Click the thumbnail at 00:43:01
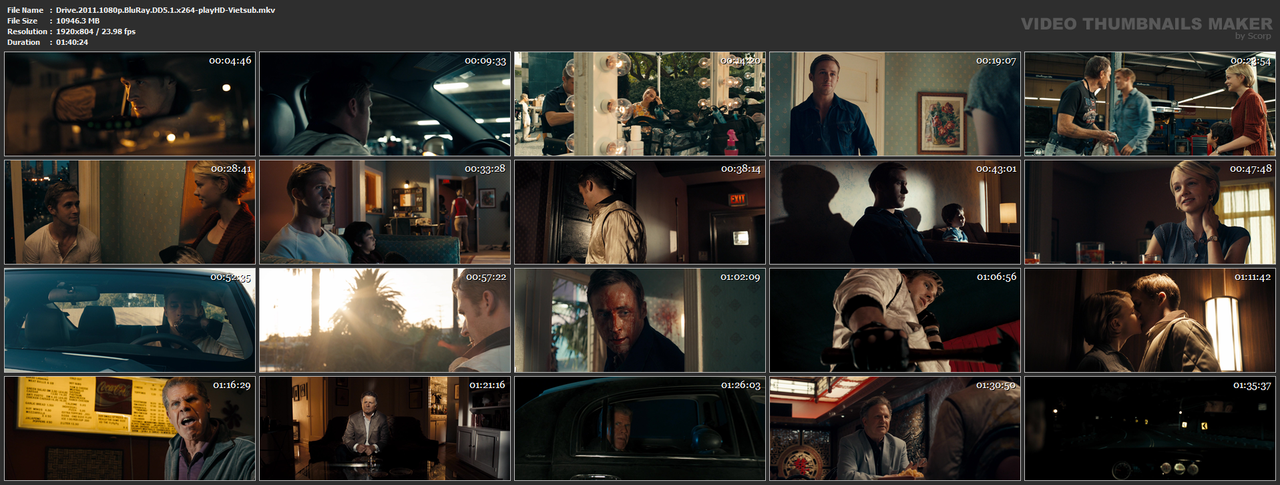 point(895,212)
